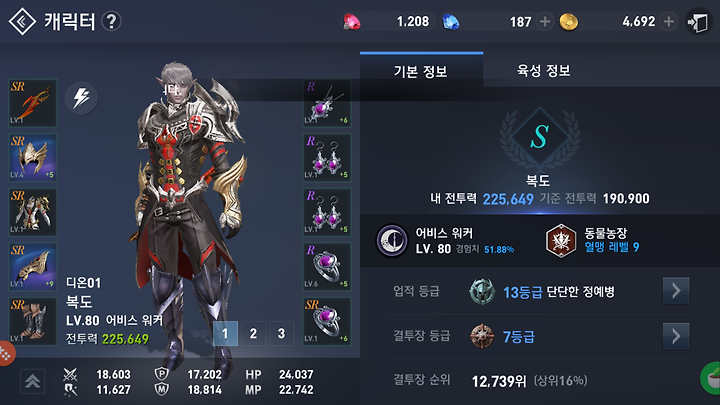
Task: Go back using the diamond arrow icon
Action: coord(22,21)
